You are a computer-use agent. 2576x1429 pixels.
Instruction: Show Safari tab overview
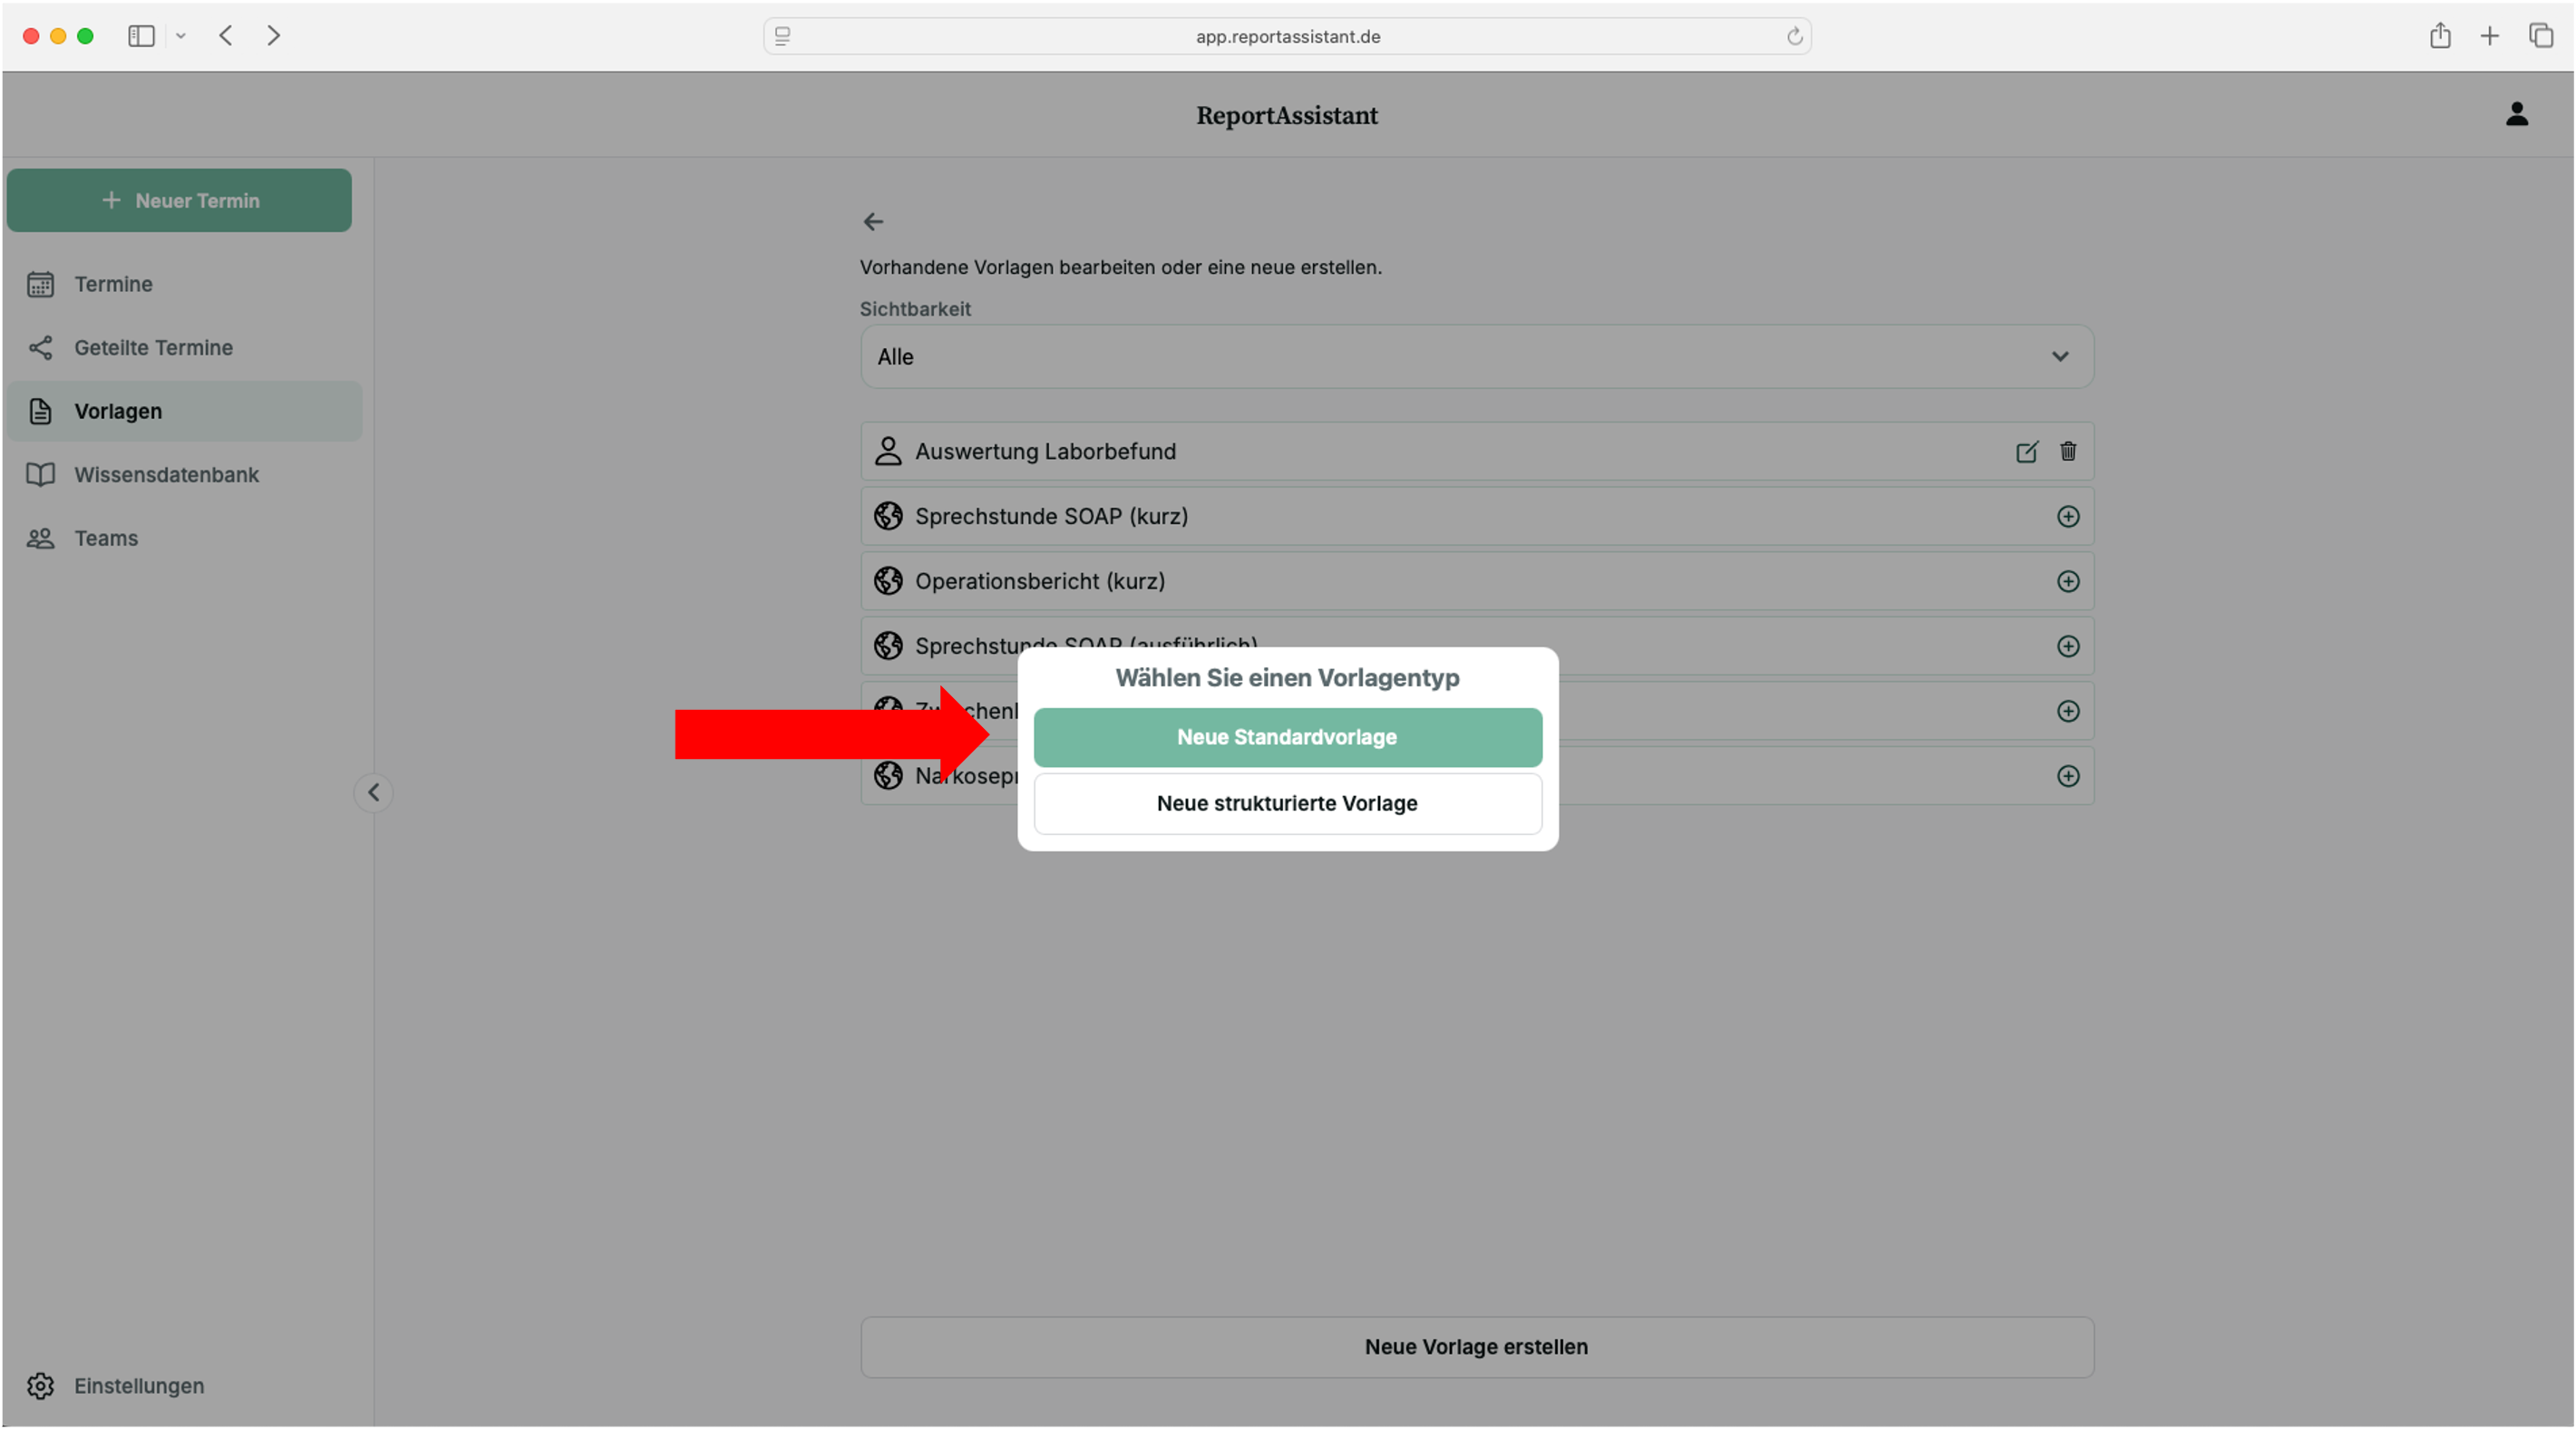(x=2541, y=36)
